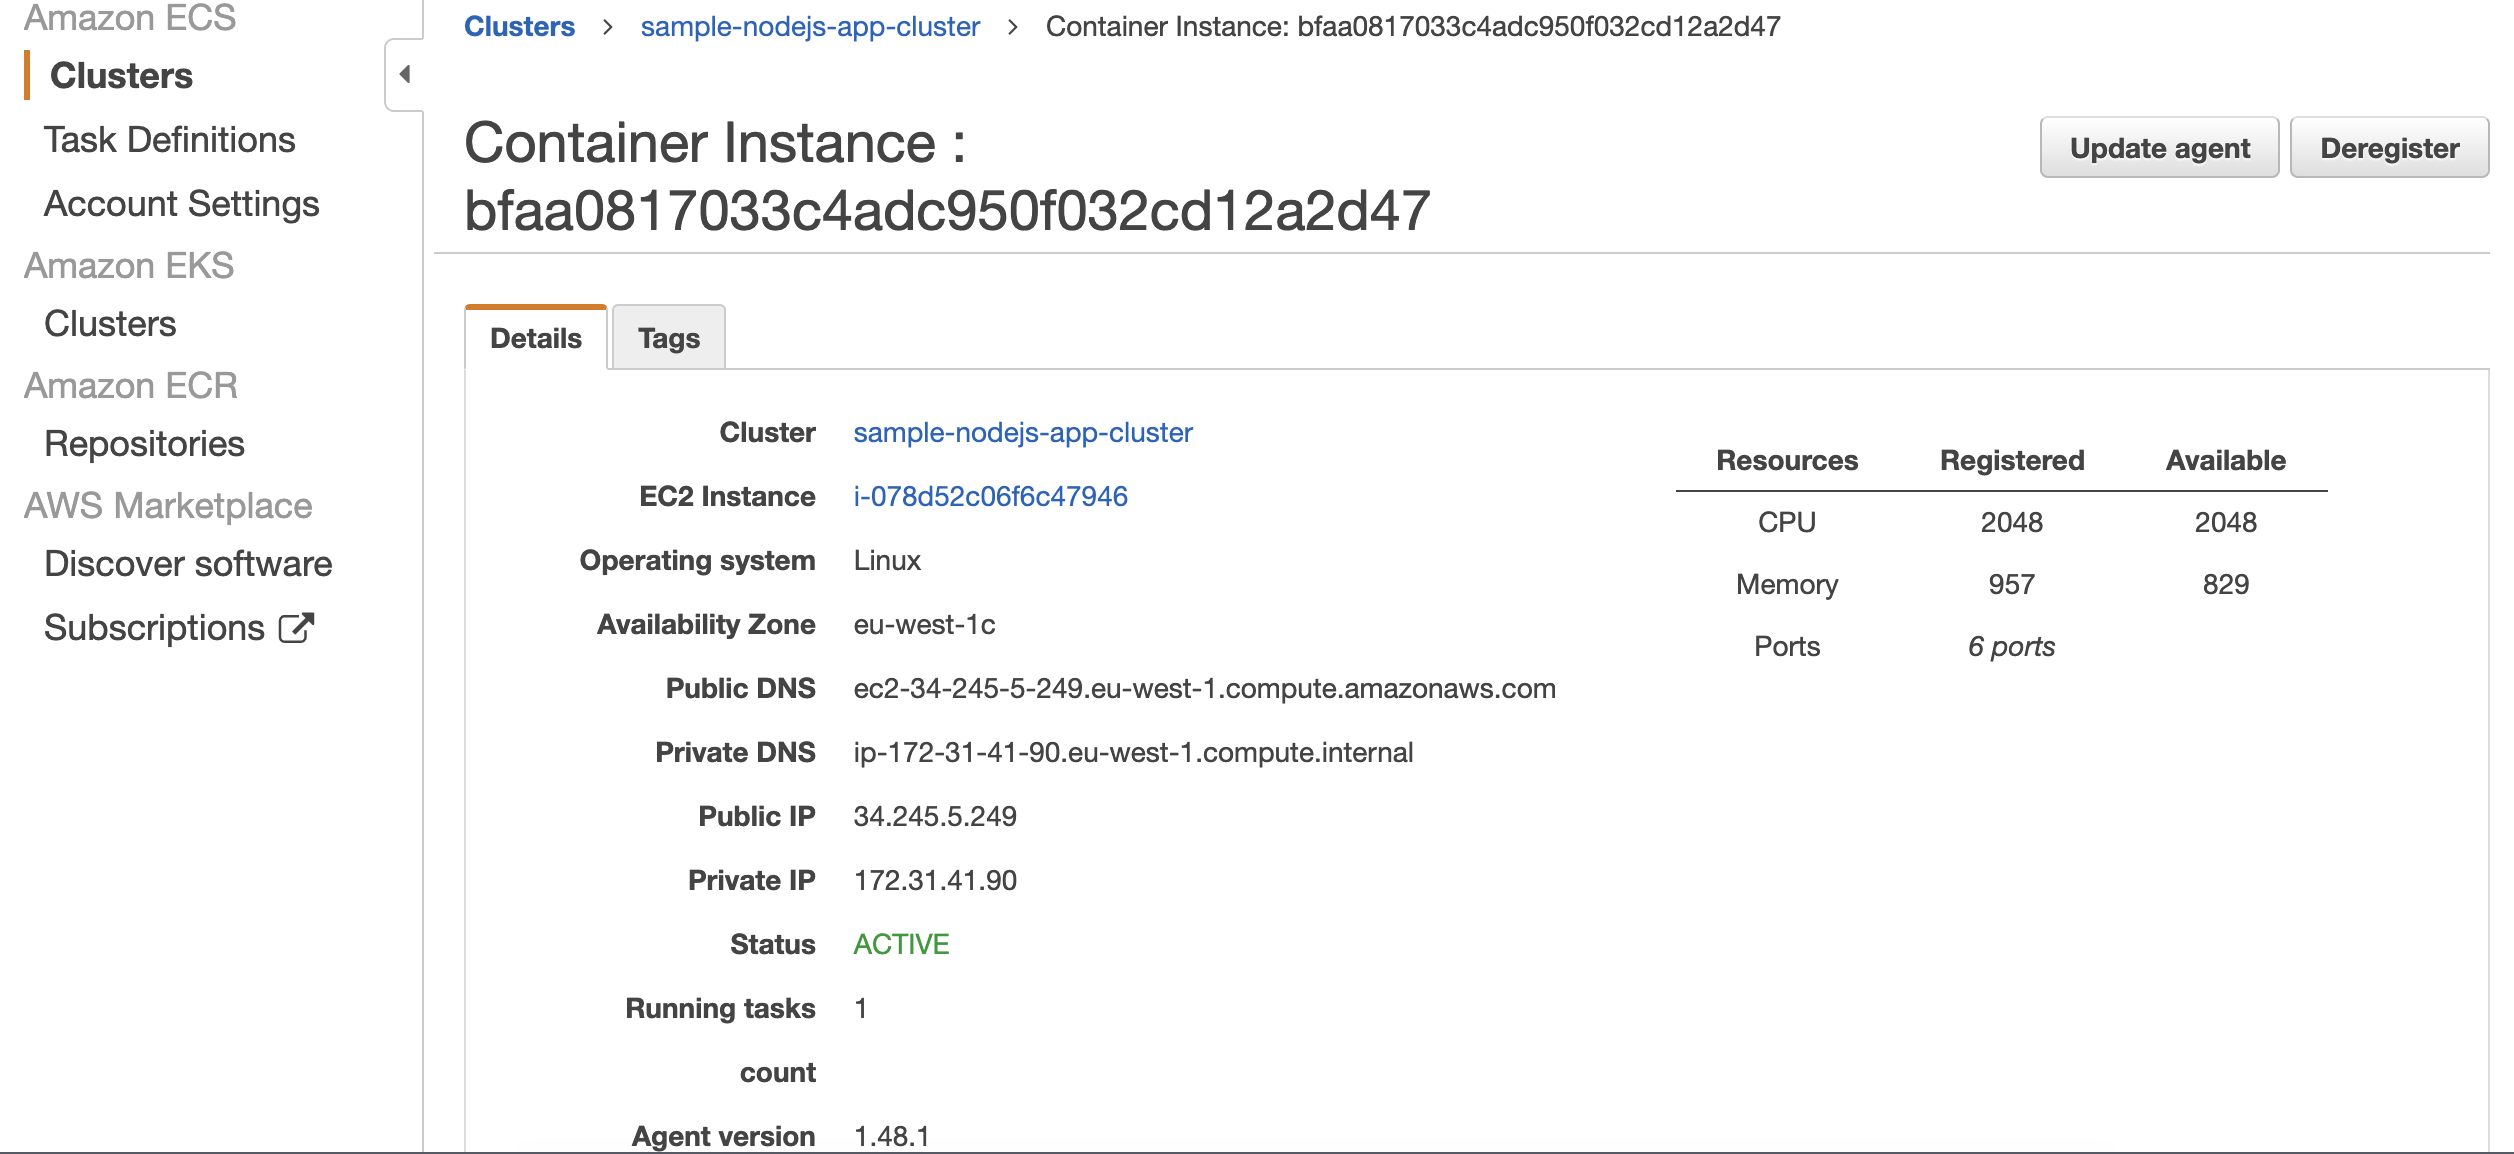Viewport: 2514px width, 1154px height.
Task: Click the external link icon beside Subscriptions
Action: coord(296,628)
